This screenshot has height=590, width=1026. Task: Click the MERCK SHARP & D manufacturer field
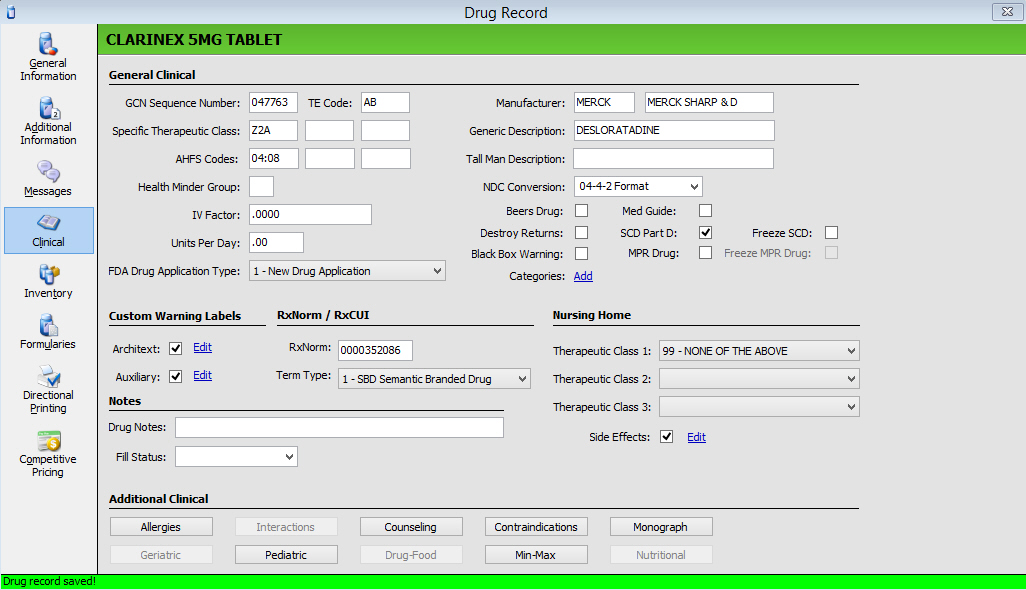click(x=709, y=102)
